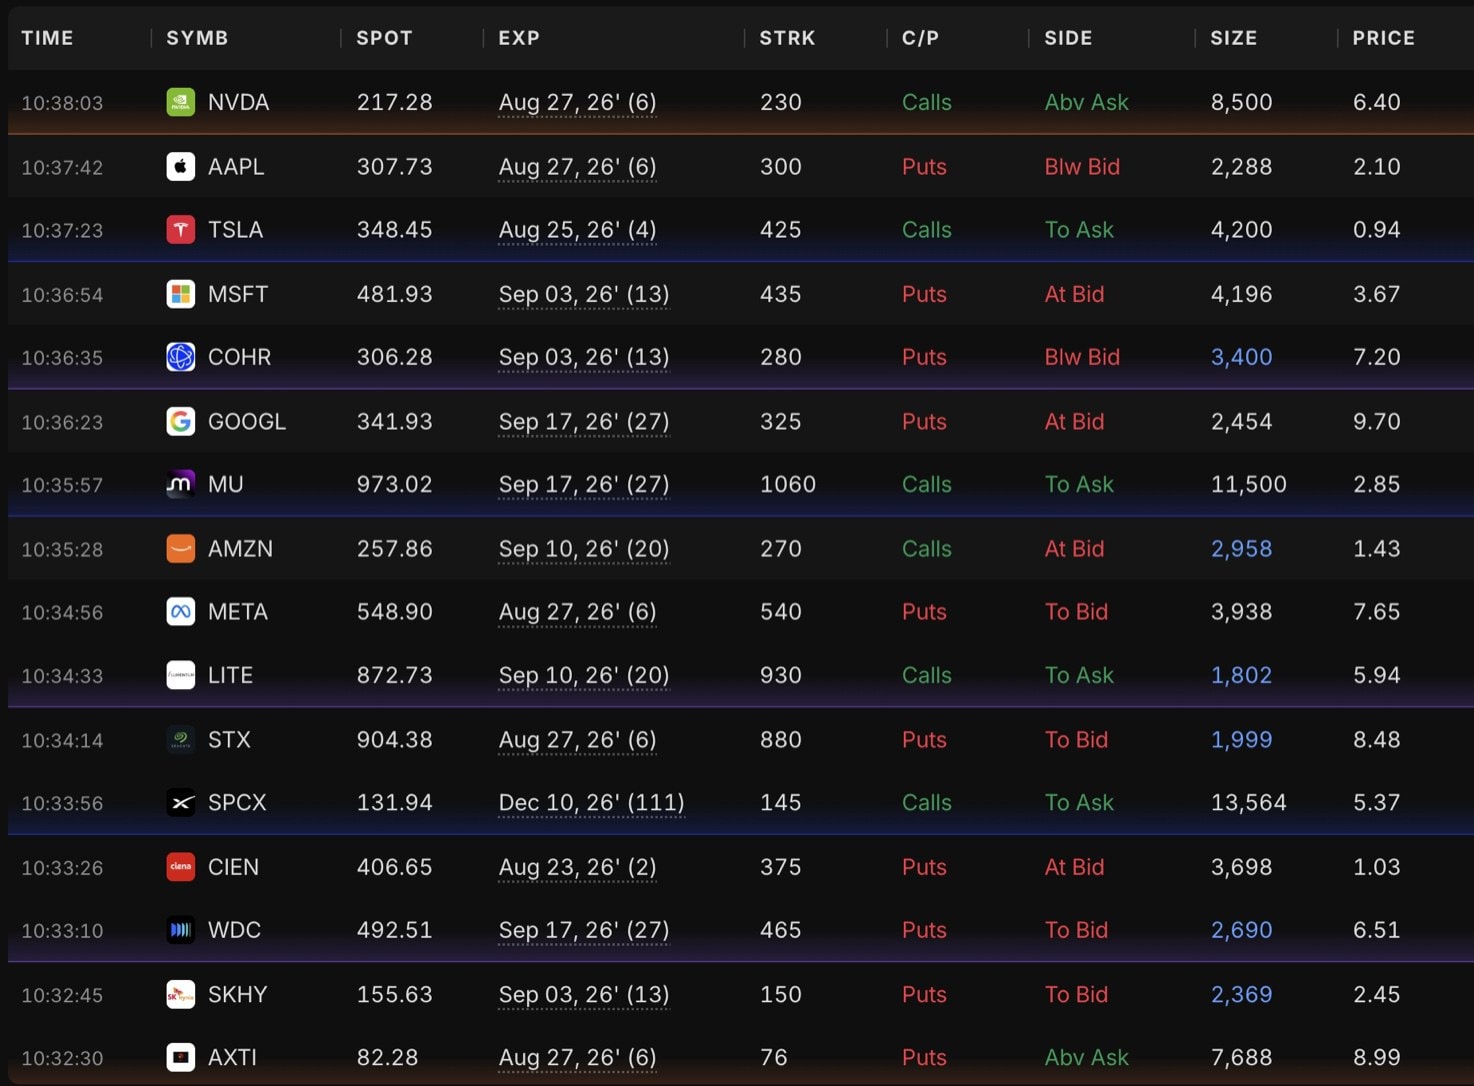Click the CIEN Ciena logo icon
Viewport: 1474px width, 1086px height.
(x=180, y=867)
